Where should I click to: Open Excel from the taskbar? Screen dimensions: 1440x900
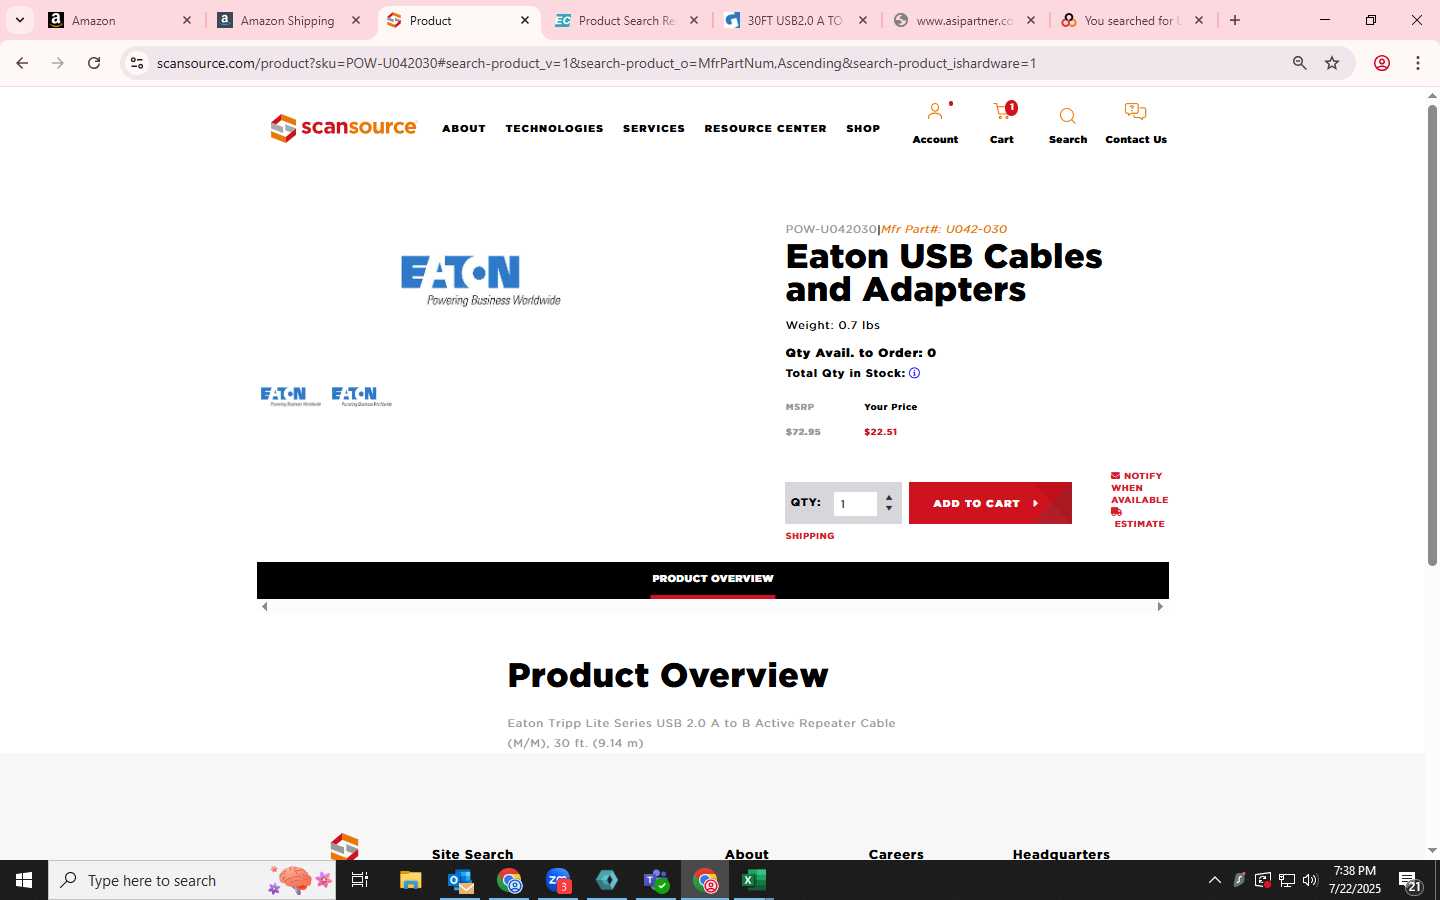(x=754, y=880)
